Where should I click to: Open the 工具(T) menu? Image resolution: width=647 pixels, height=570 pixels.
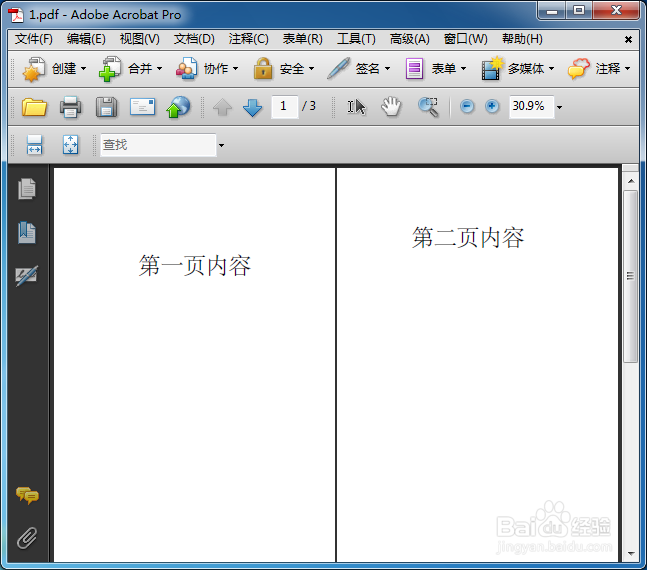356,39
